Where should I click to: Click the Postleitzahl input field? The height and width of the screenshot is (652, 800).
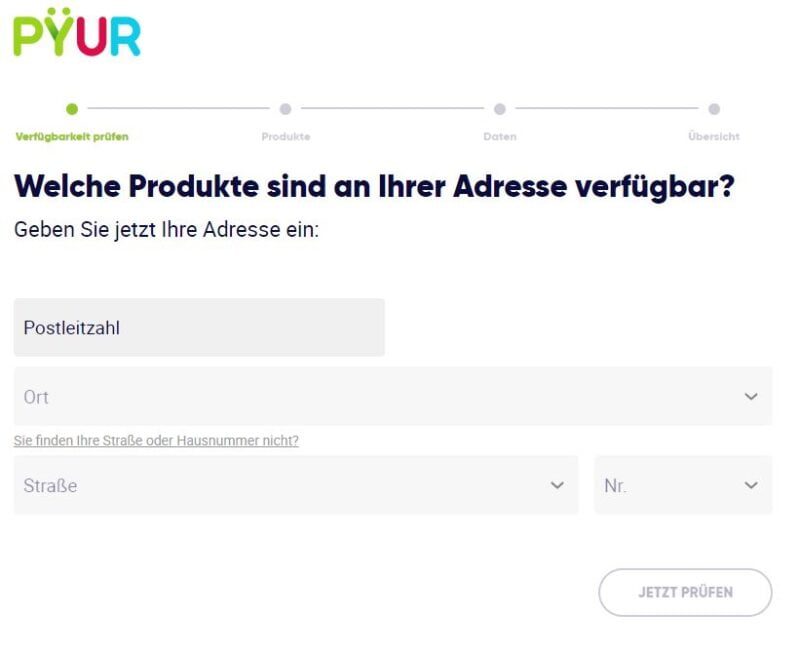pyautogui.click(x=197, y=327)
